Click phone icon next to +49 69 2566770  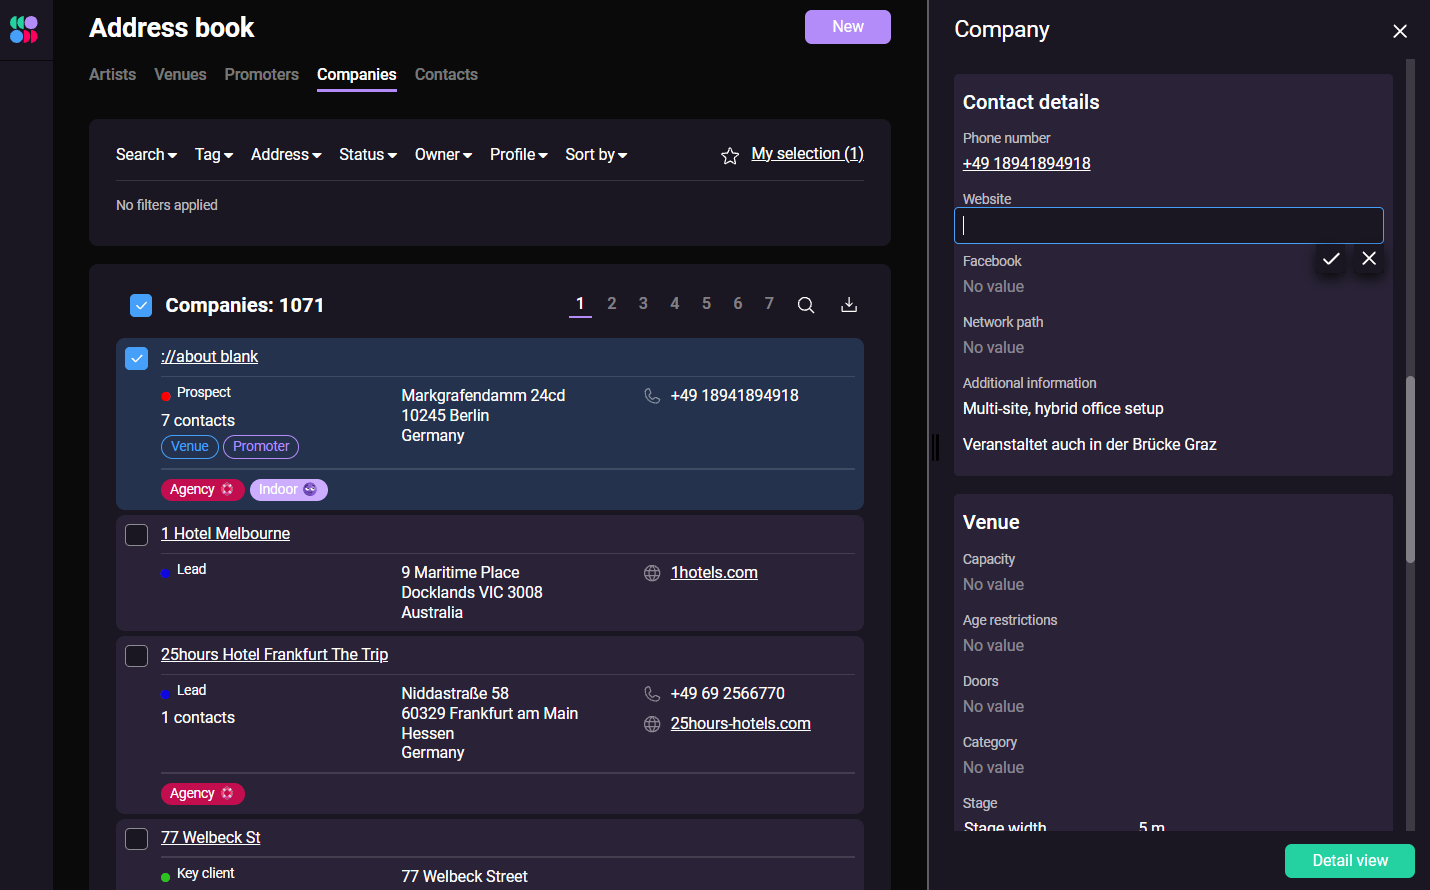(x=652, y=694)
